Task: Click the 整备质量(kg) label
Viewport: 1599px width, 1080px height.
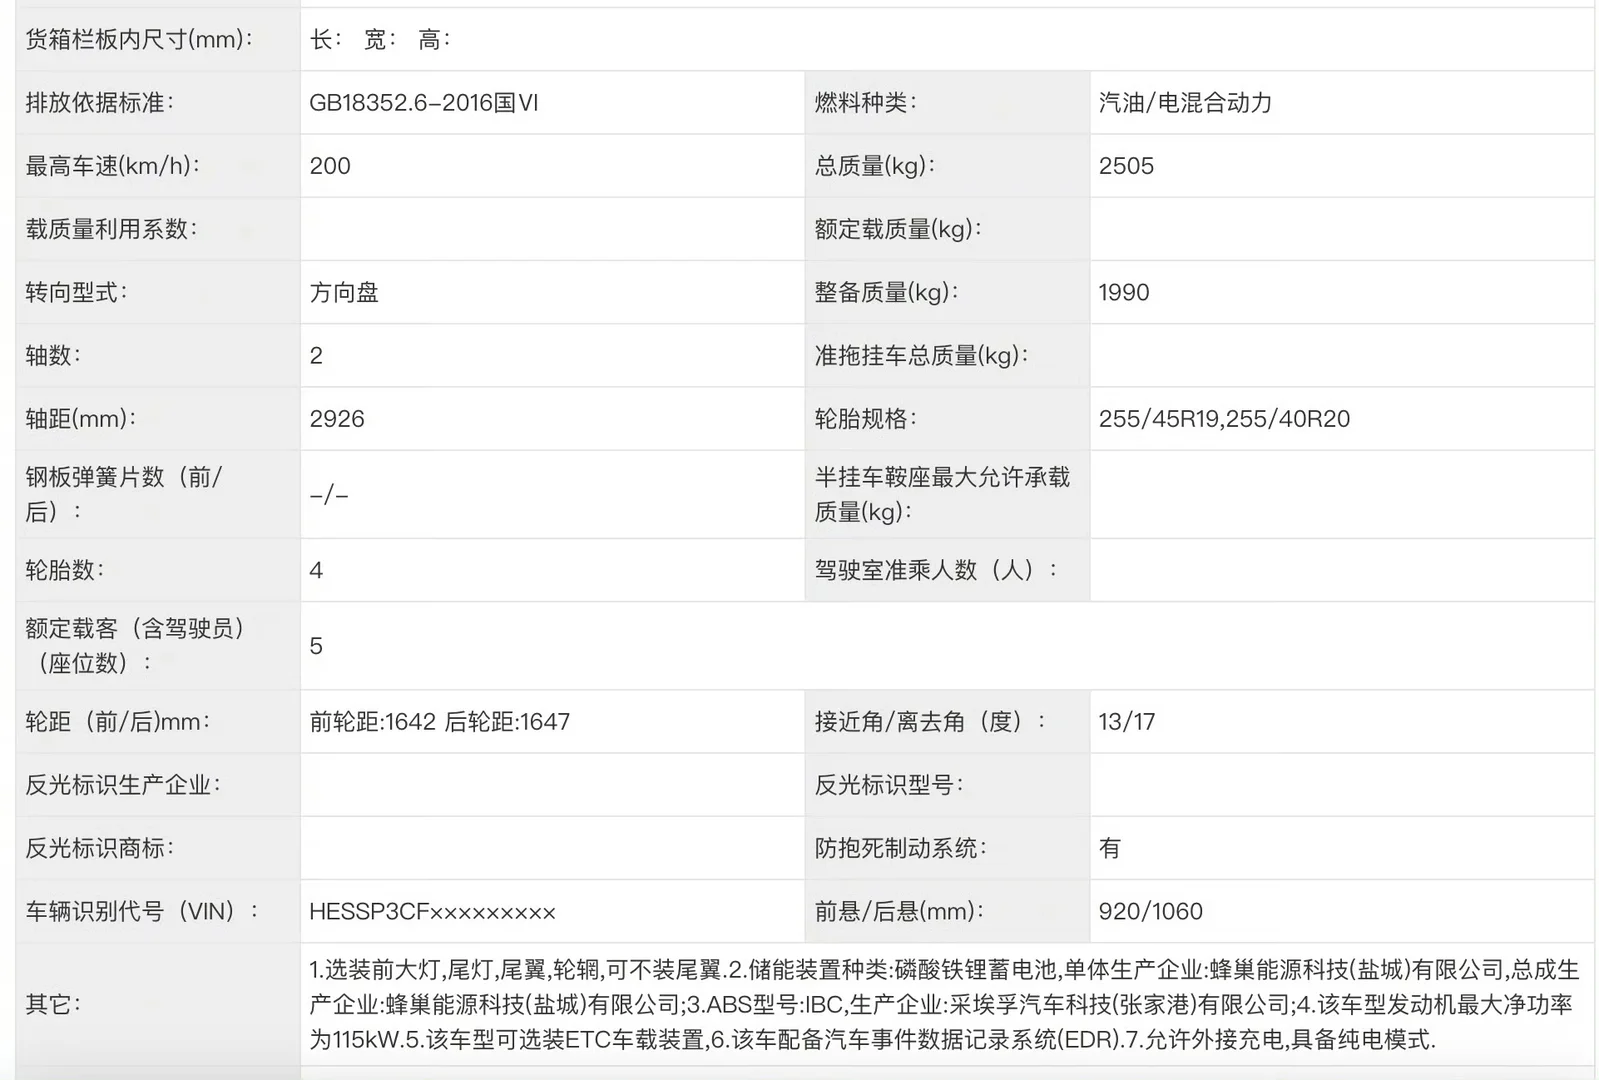Action: coord(886,293)
